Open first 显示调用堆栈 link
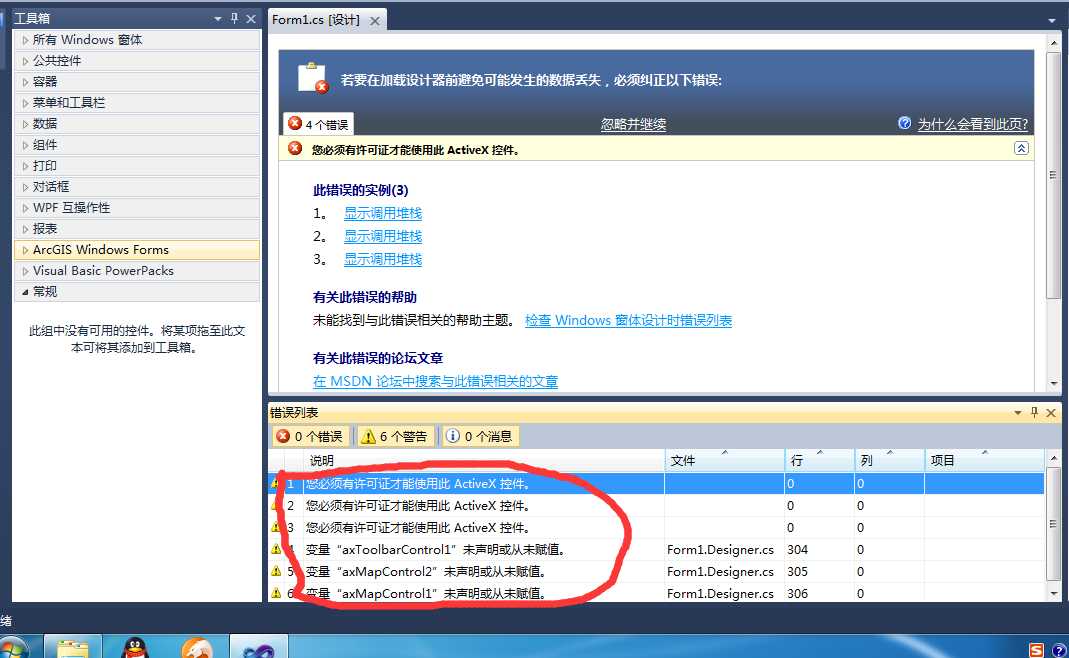This screenshot has width=1069, height=658. (x=383, y=213)
